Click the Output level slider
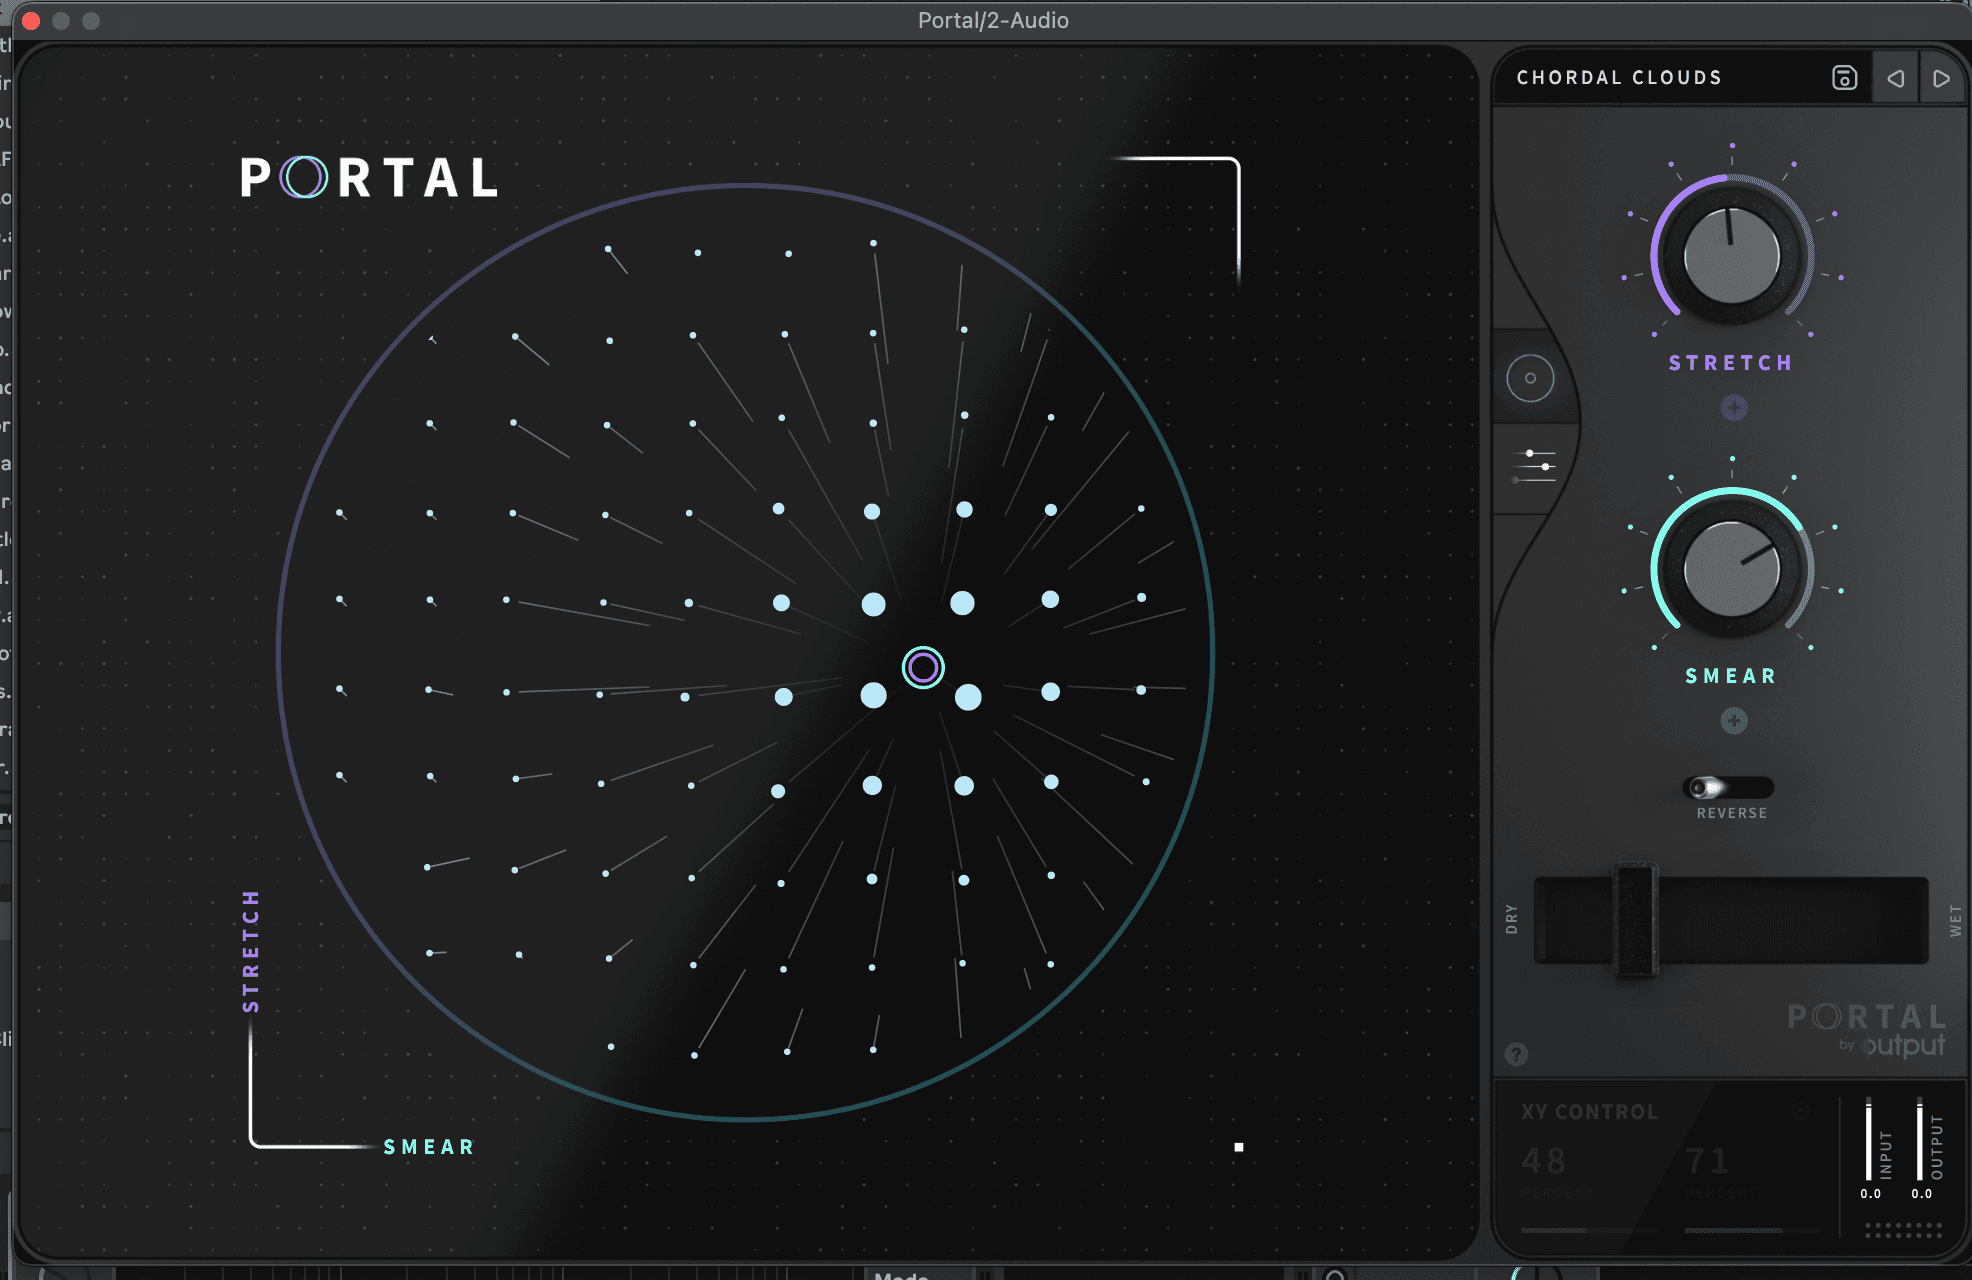 (1919, 1140)
